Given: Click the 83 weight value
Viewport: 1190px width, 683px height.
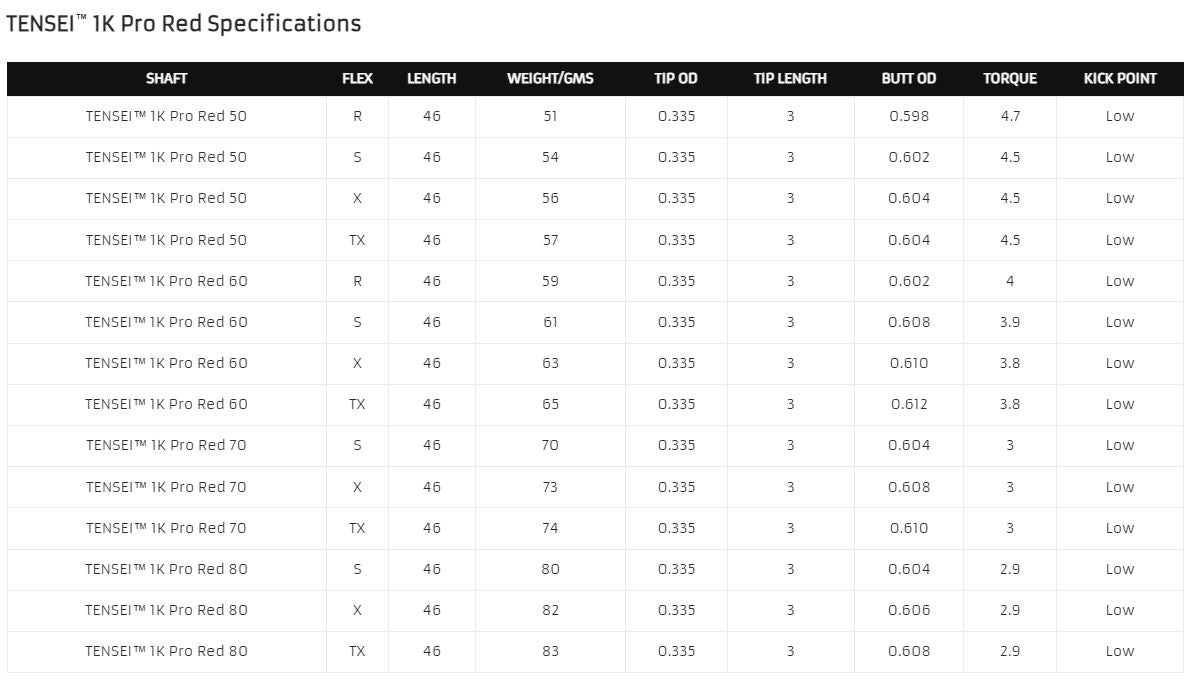Looking at the screenshot, I should (x=550, y=651).
